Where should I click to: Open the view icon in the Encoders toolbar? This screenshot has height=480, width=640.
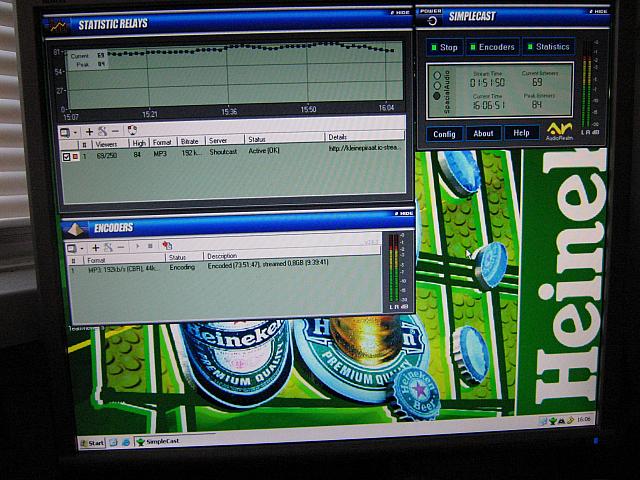pyautogui.click(x=72, y=248)
